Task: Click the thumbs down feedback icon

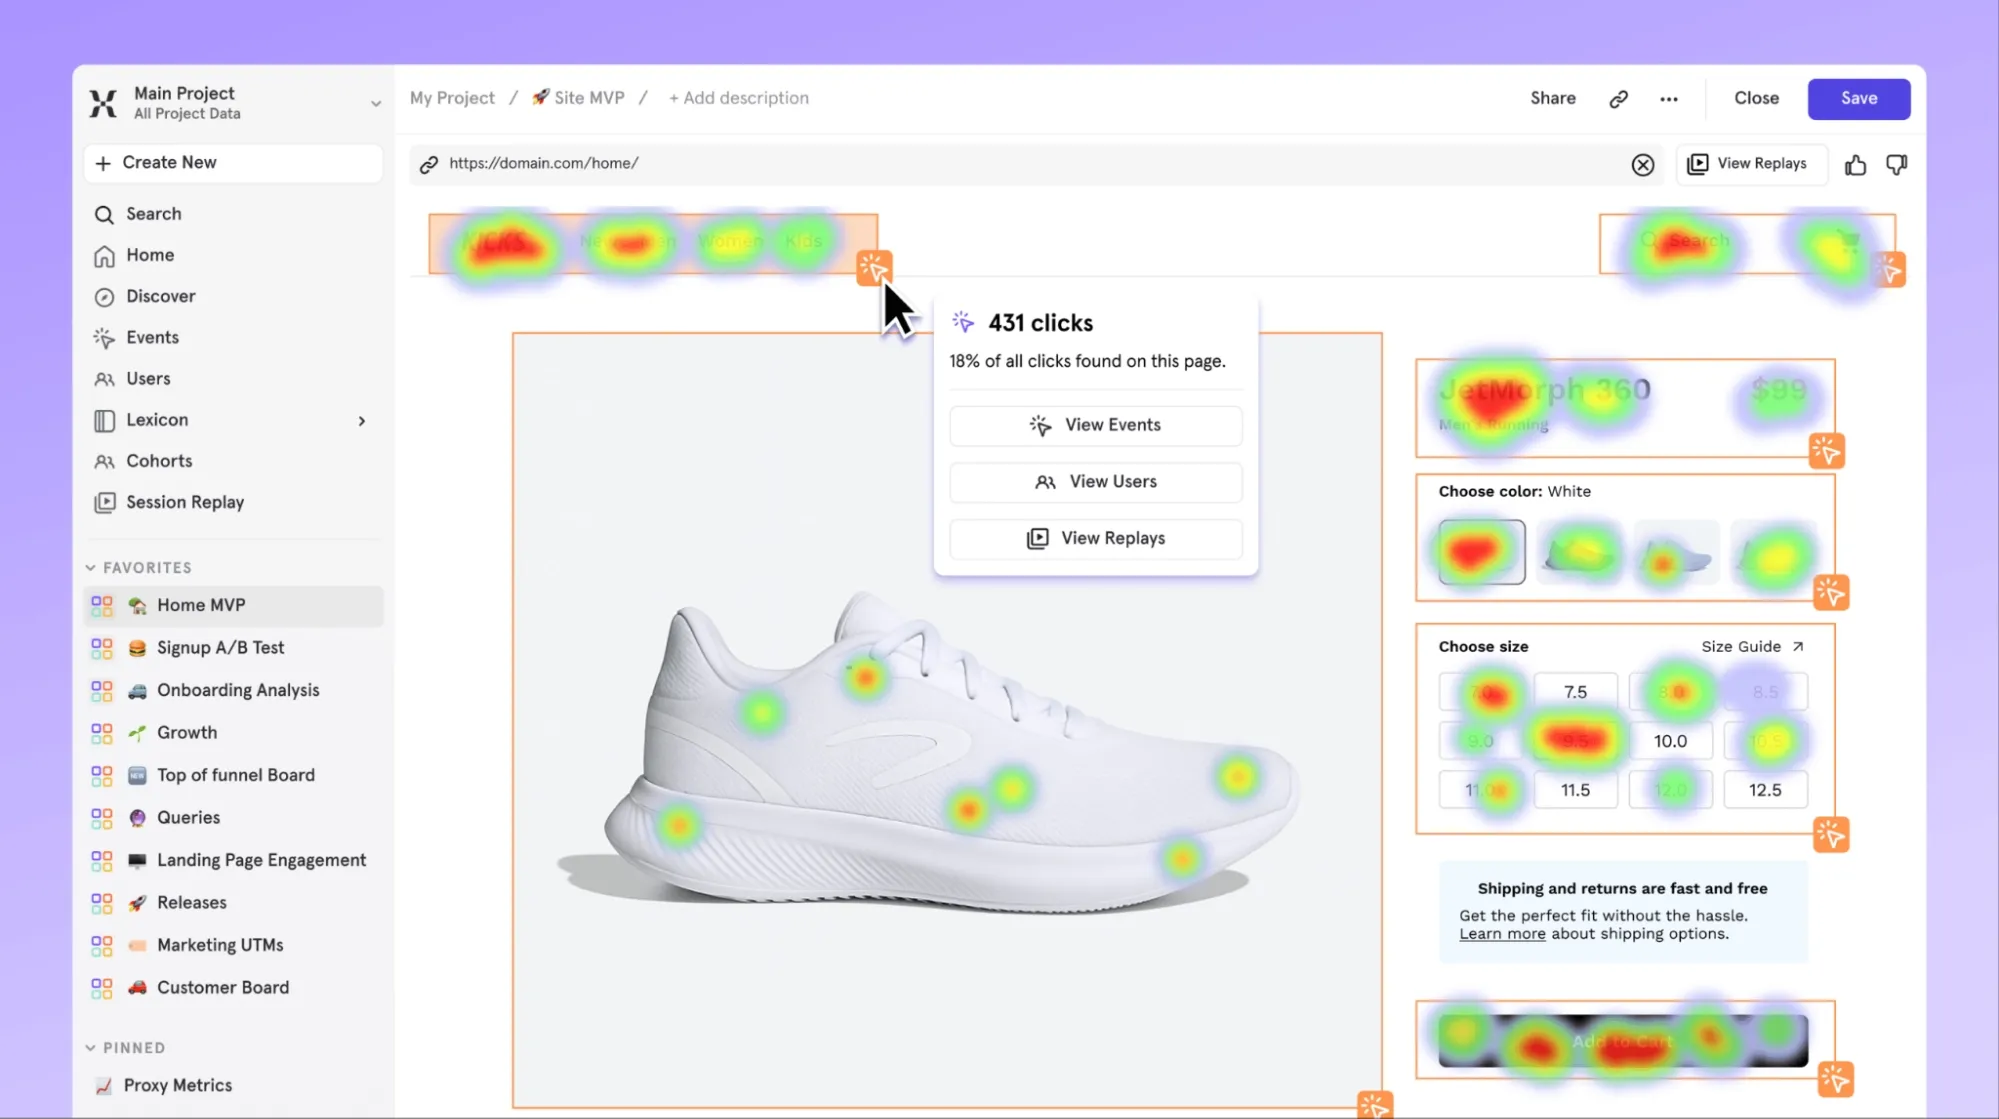Action: click(x=1896, y=165)
